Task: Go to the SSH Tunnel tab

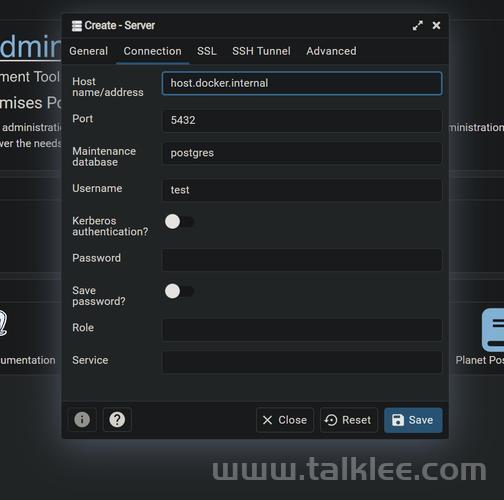Action: click(261, 51)
